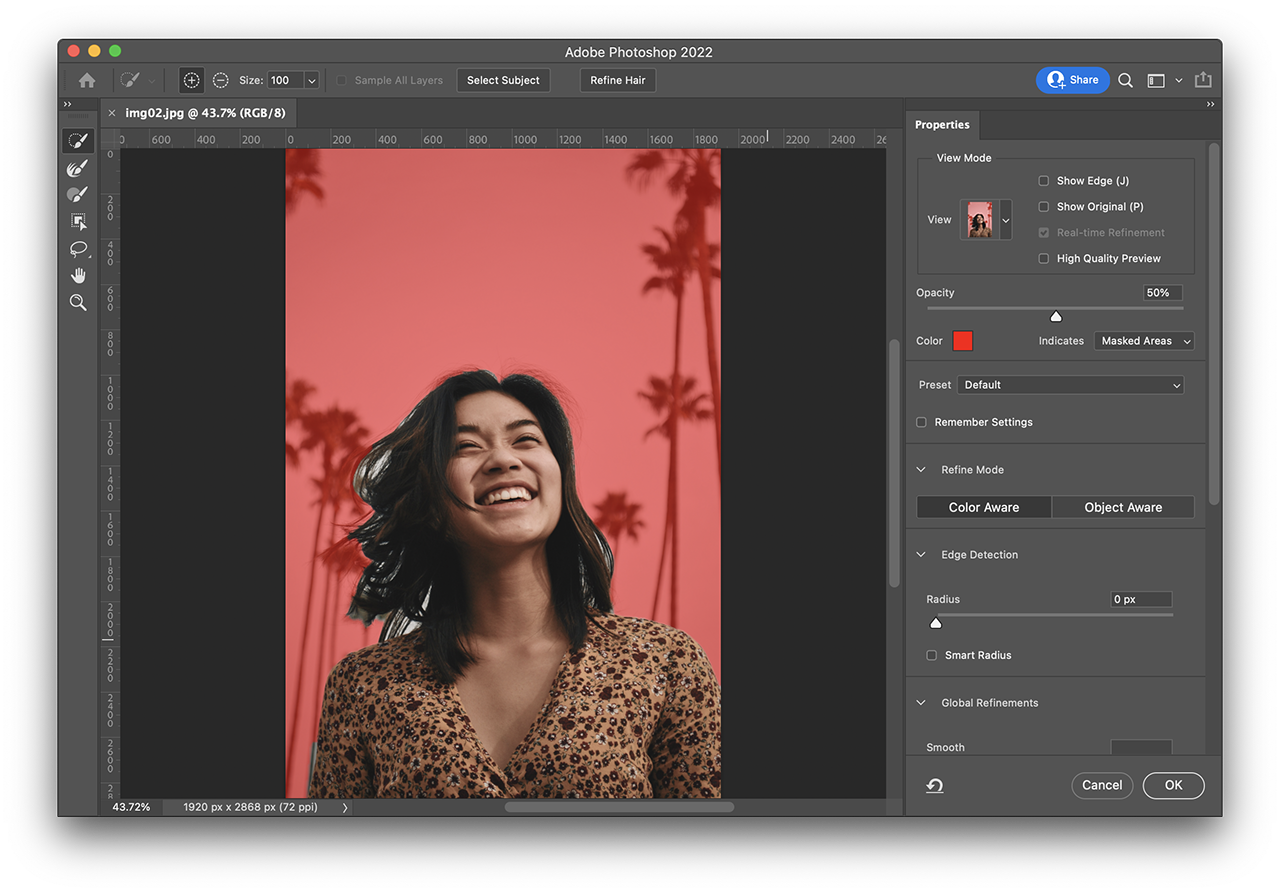Collapse the Properties panel double-arrow
Viewport: 1280px width, 893px height.
(1210, 104)
